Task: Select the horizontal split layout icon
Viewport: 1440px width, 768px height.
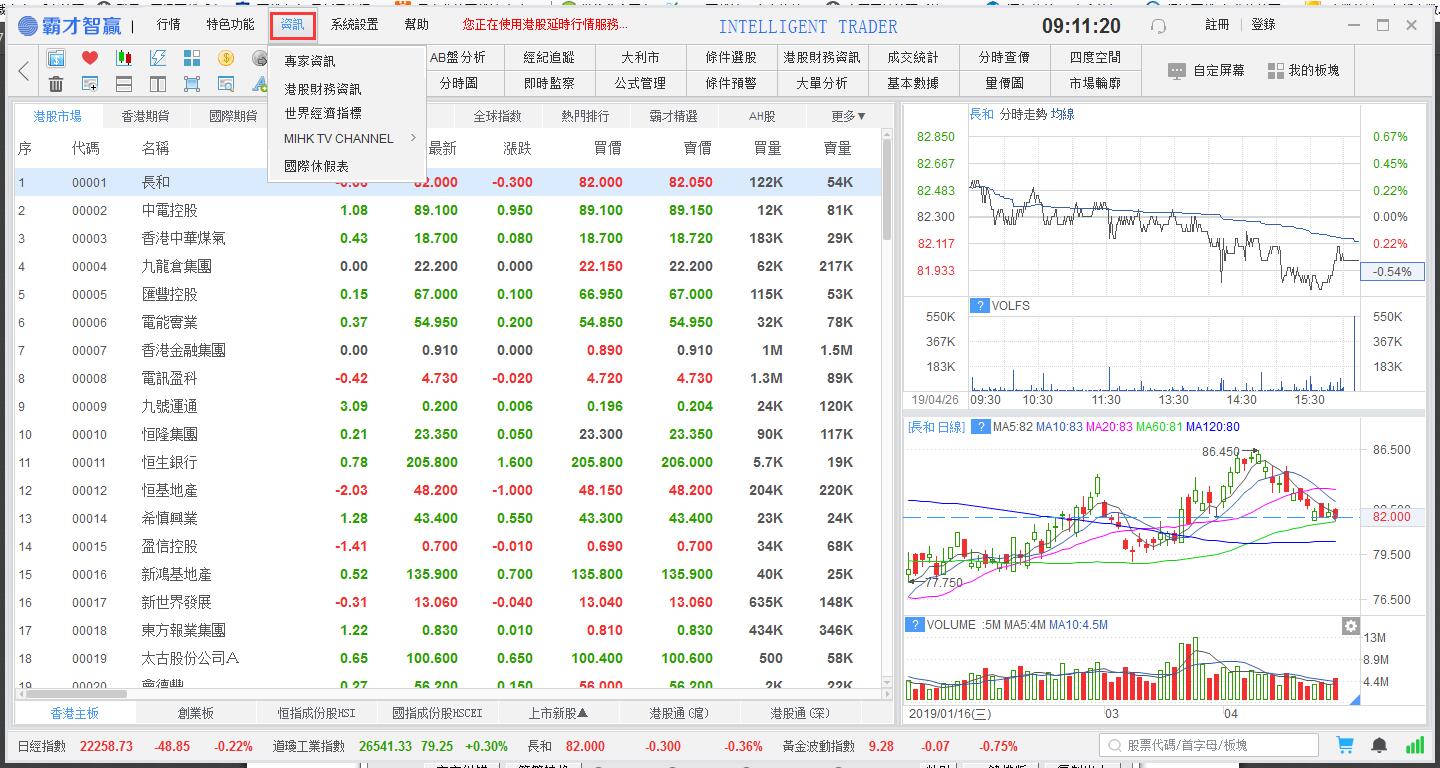Action: (x=124, y=84)
